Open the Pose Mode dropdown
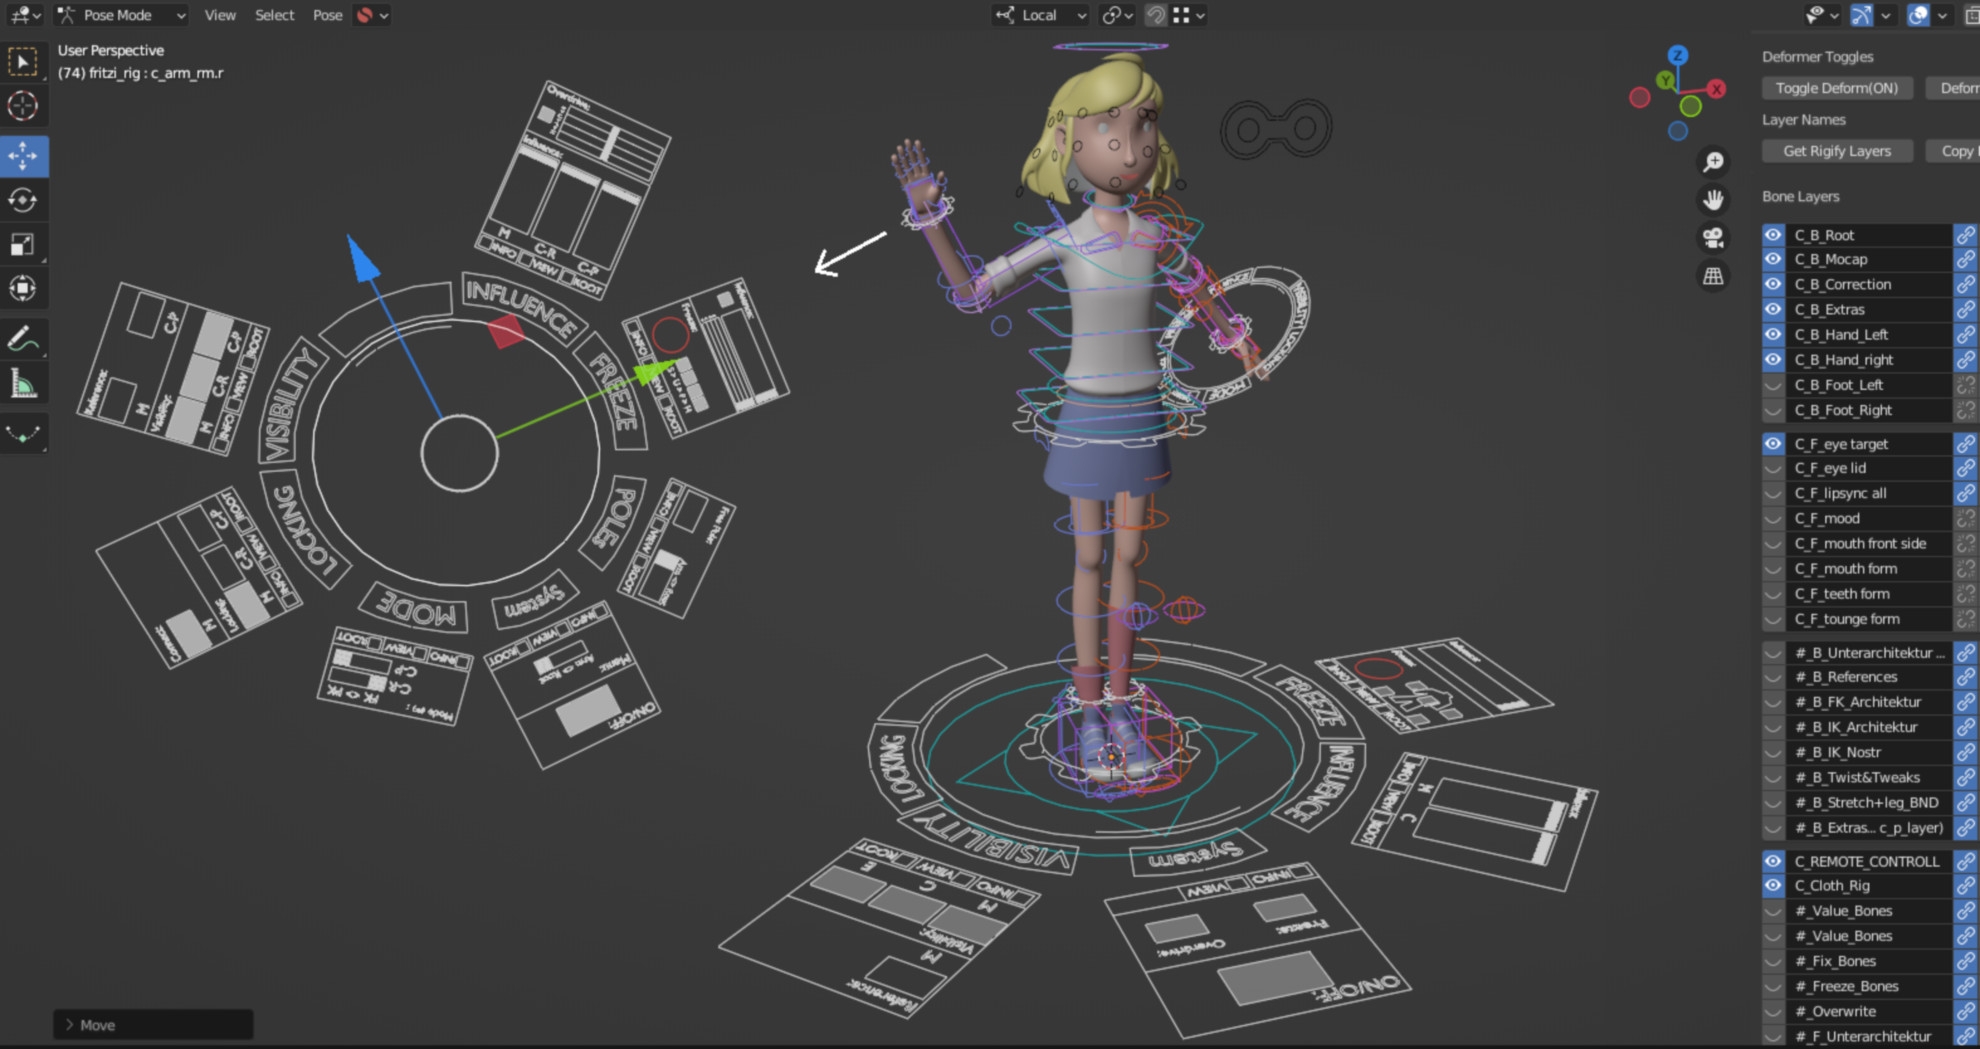1980x1049 pixels. 122,15
